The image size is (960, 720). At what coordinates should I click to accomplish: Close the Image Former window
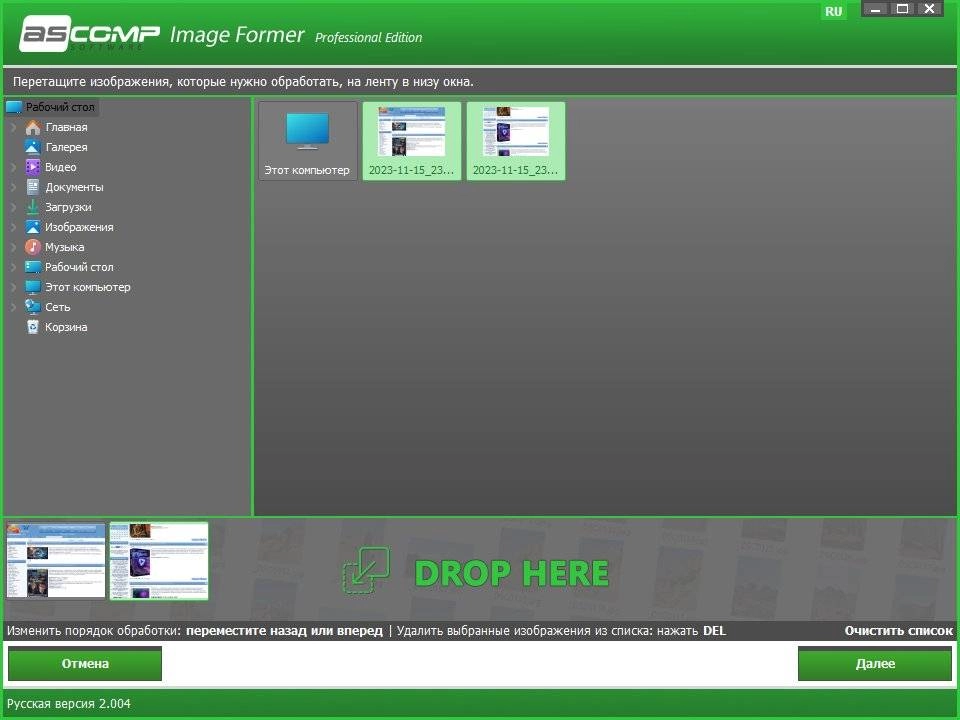[929, 9]
